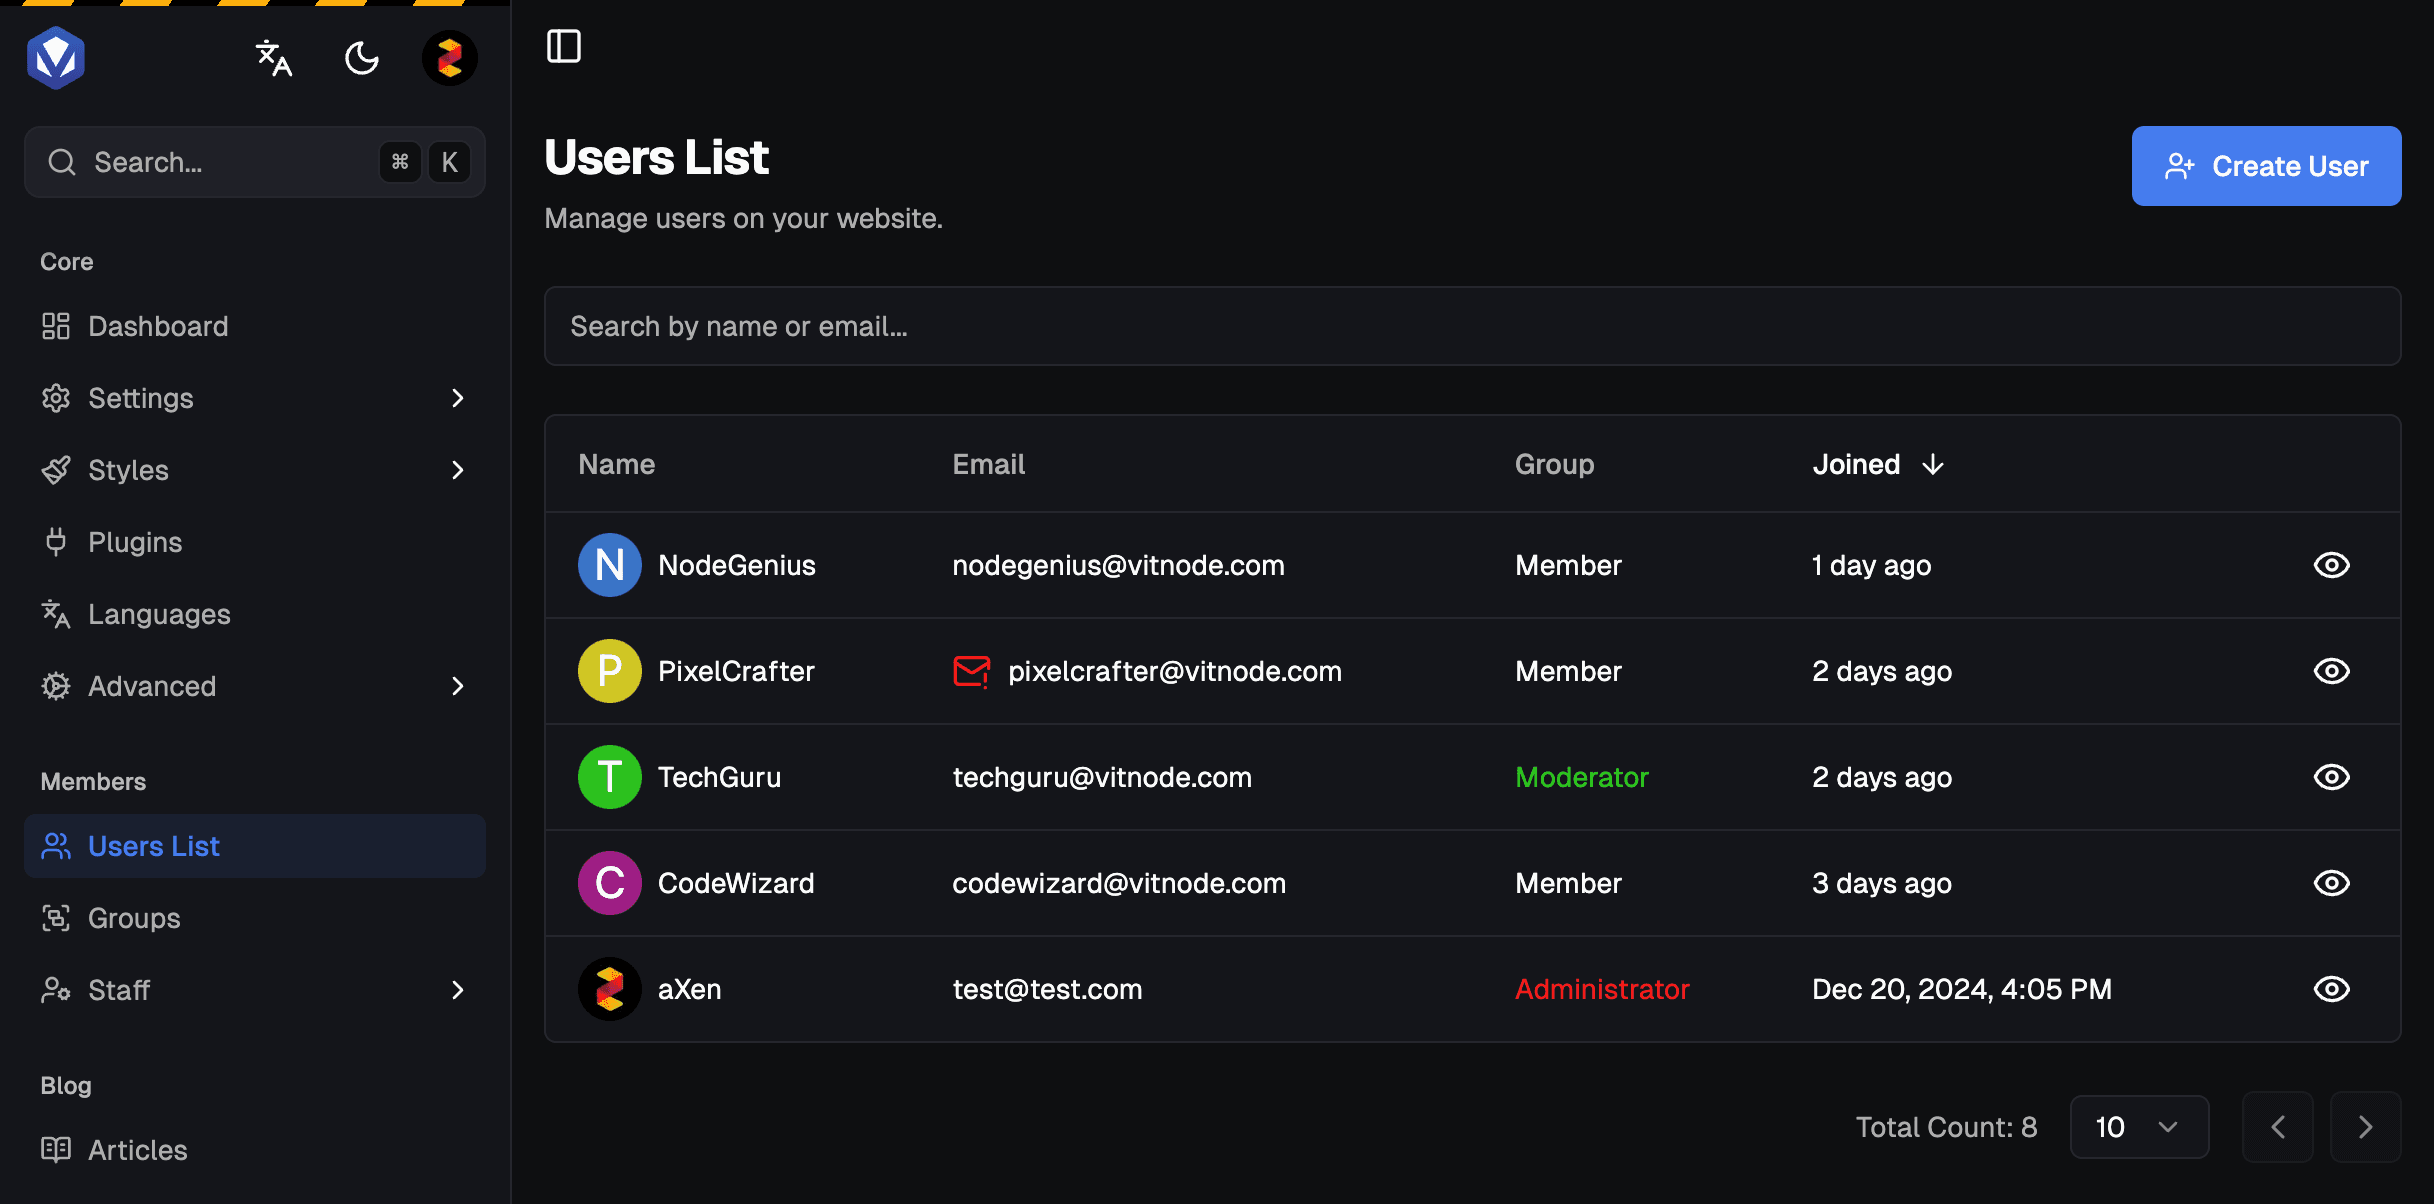View TechGuru user with the eye icon
This screenshot has width=2434, height=1204.
2331,777
